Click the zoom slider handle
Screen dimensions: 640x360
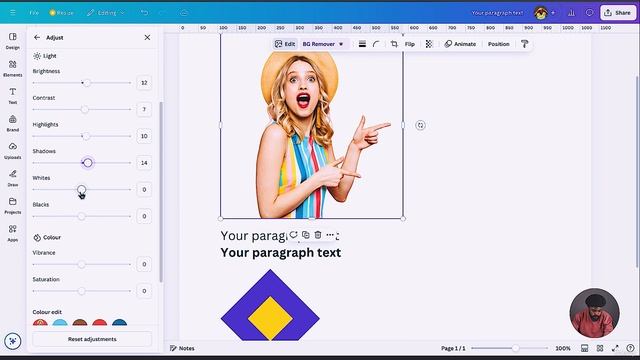pyautogui.click(x=516, y=348)
